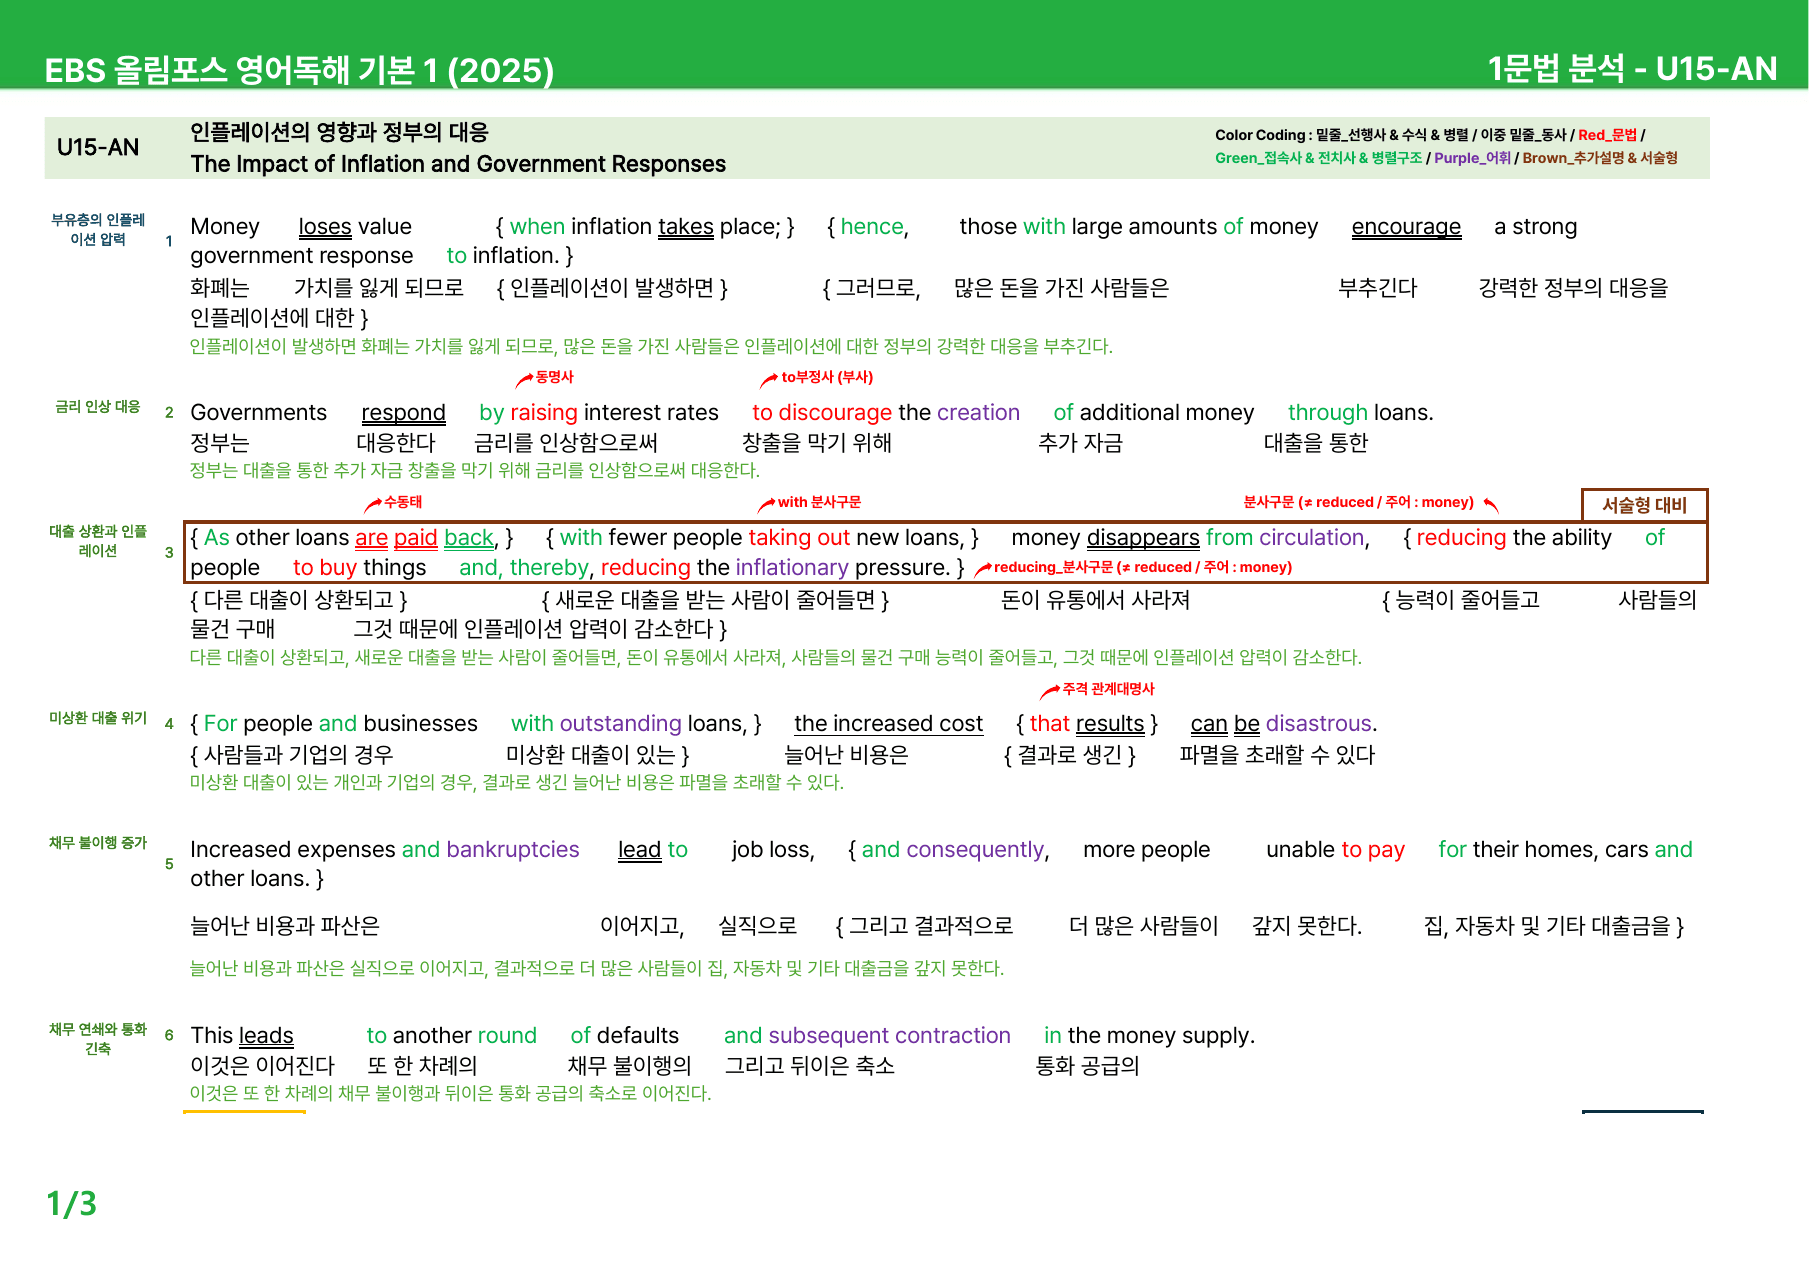Select the page indicator 1/3
Image resolution: width=1809 pixels, height=1279 pixels.
tap(72, 1203)
